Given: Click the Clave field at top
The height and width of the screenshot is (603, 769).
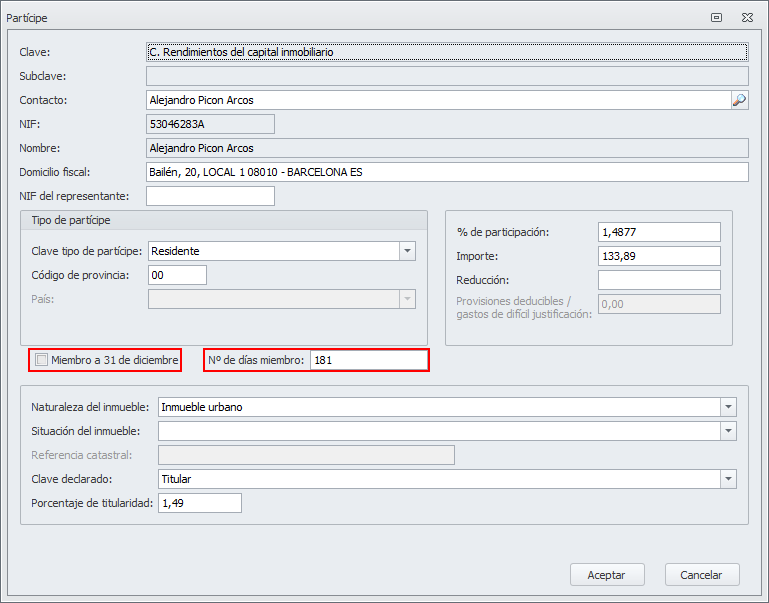Looking at the screenshot, I should (x=447, y=52).
